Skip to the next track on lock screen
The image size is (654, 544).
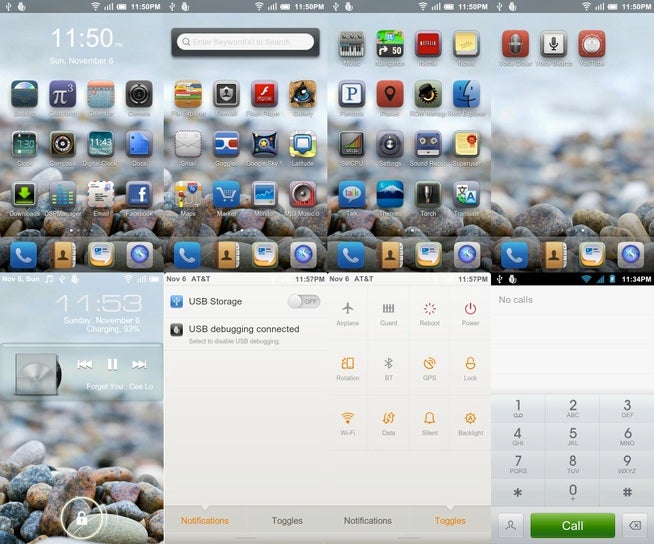point(139,365)
